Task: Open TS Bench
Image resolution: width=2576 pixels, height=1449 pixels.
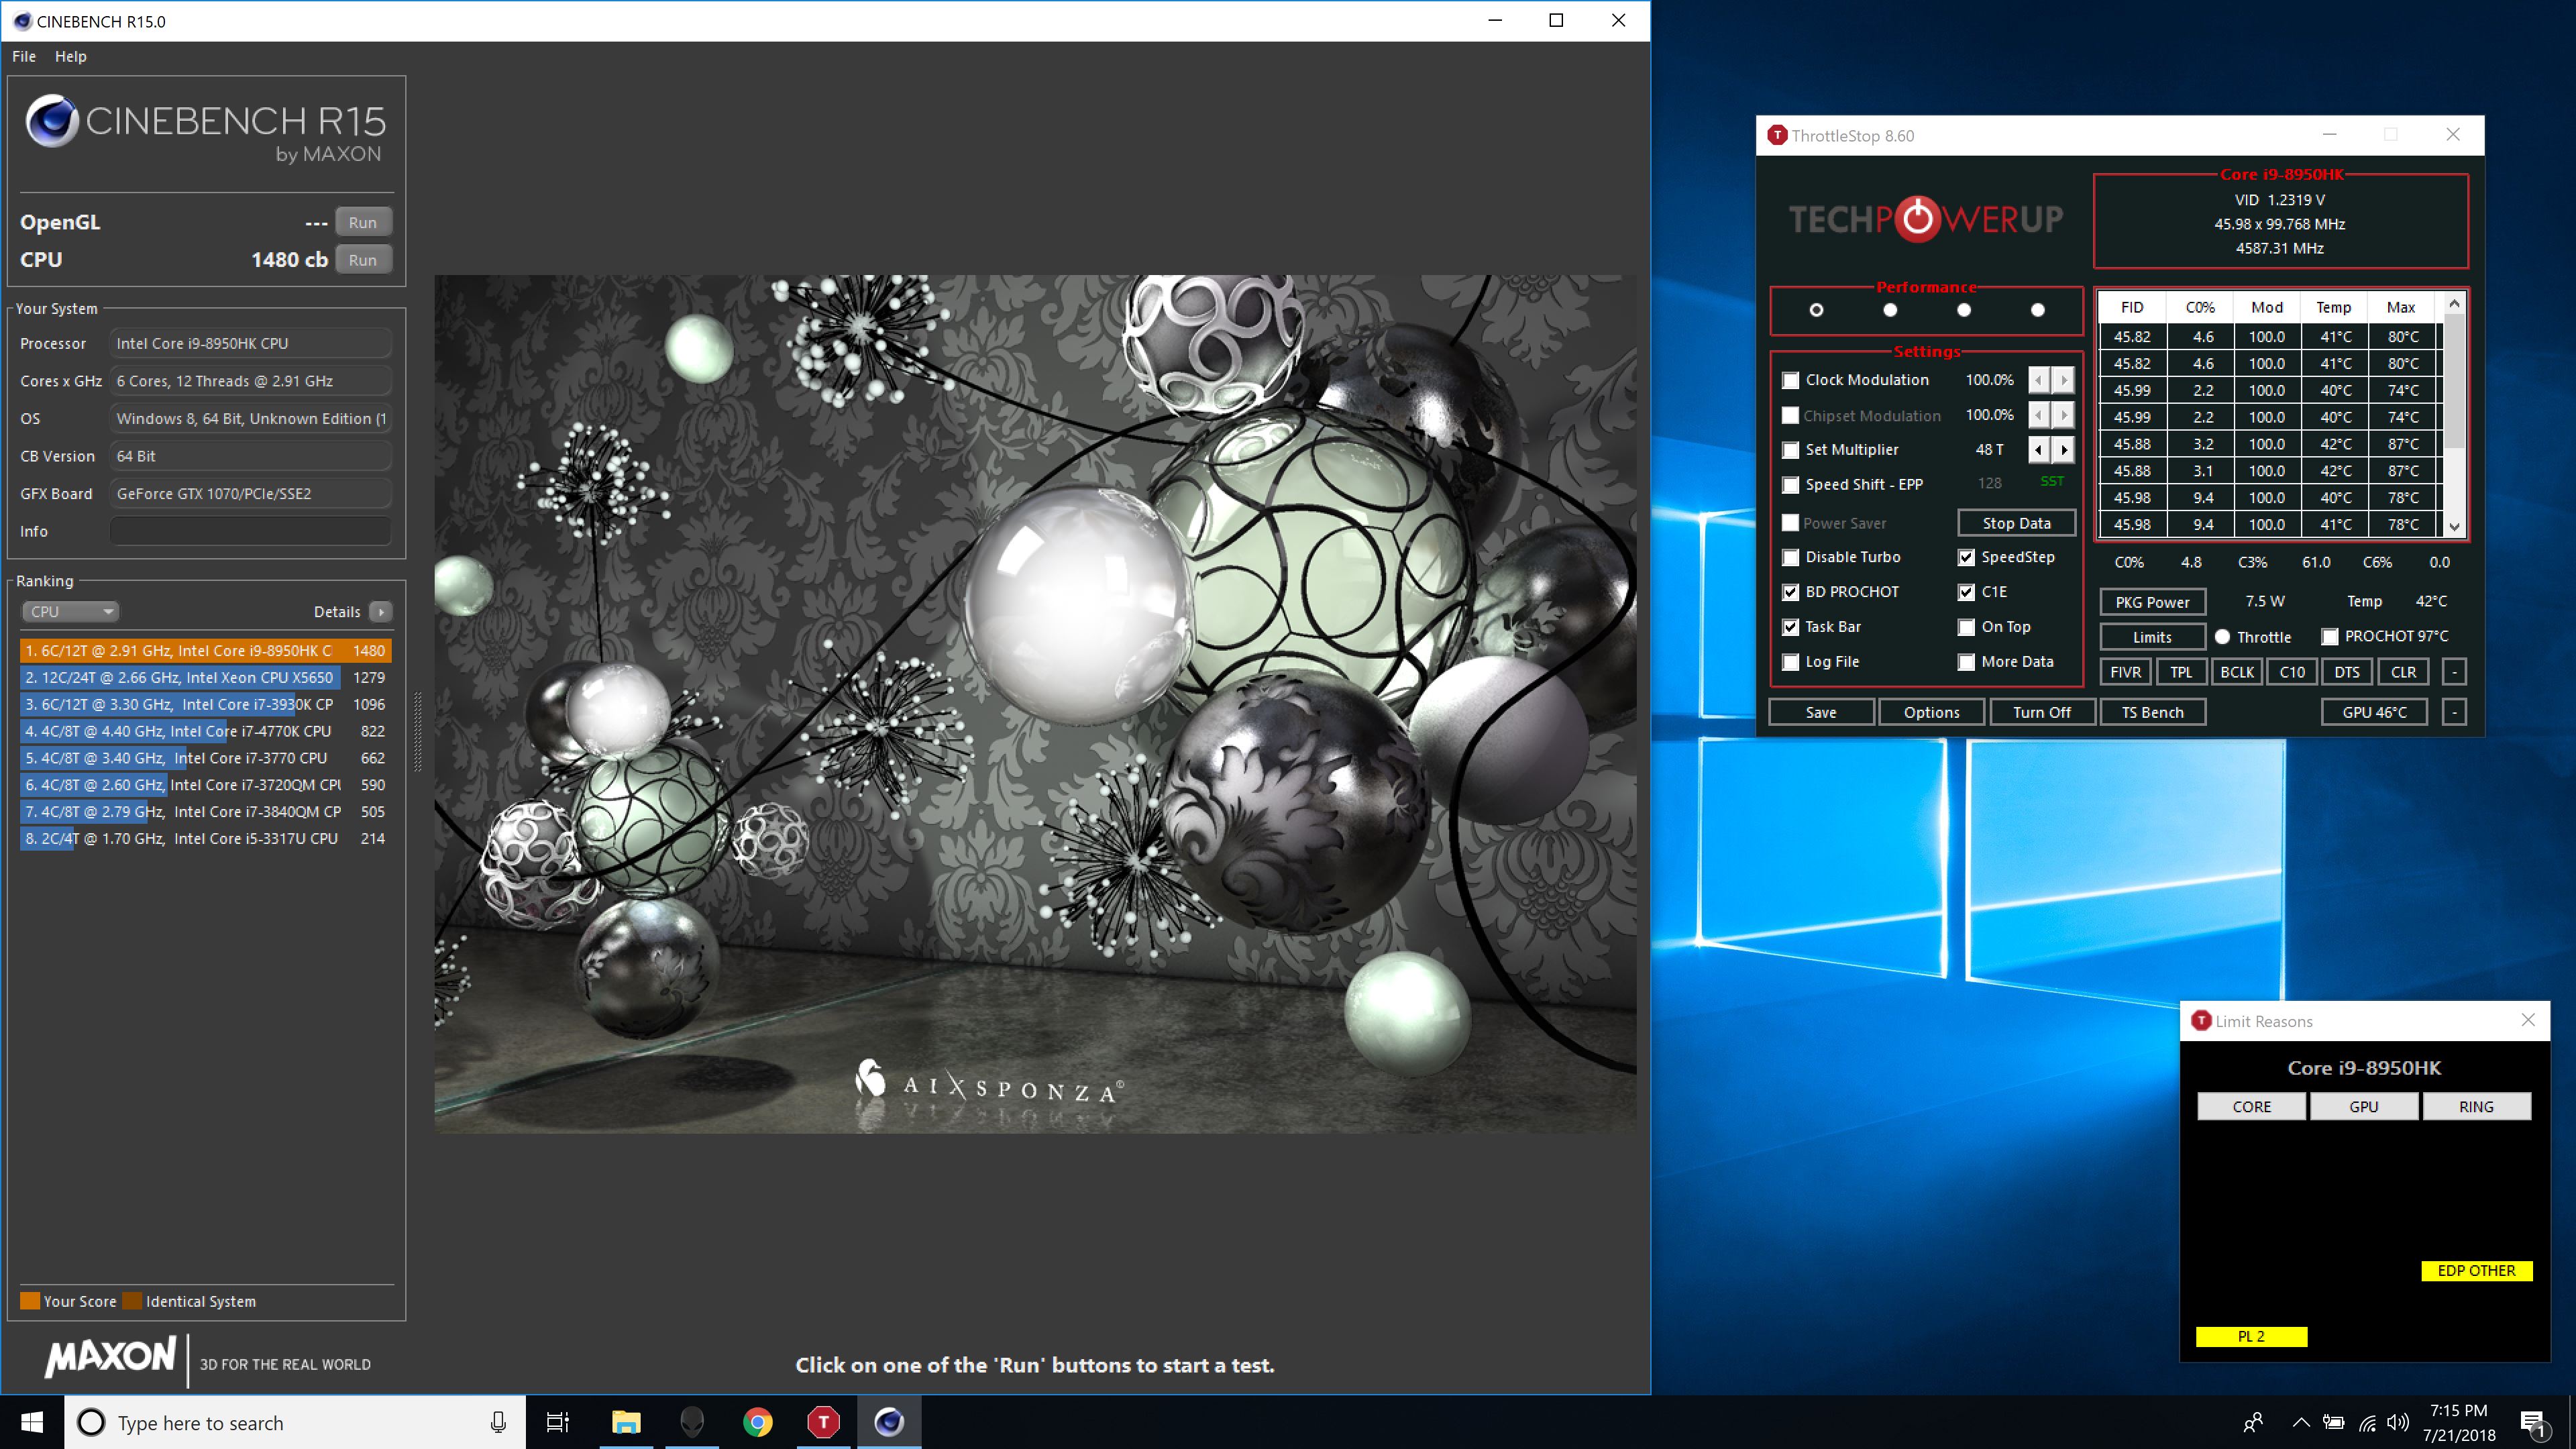Action: [x=2152, y=712]
